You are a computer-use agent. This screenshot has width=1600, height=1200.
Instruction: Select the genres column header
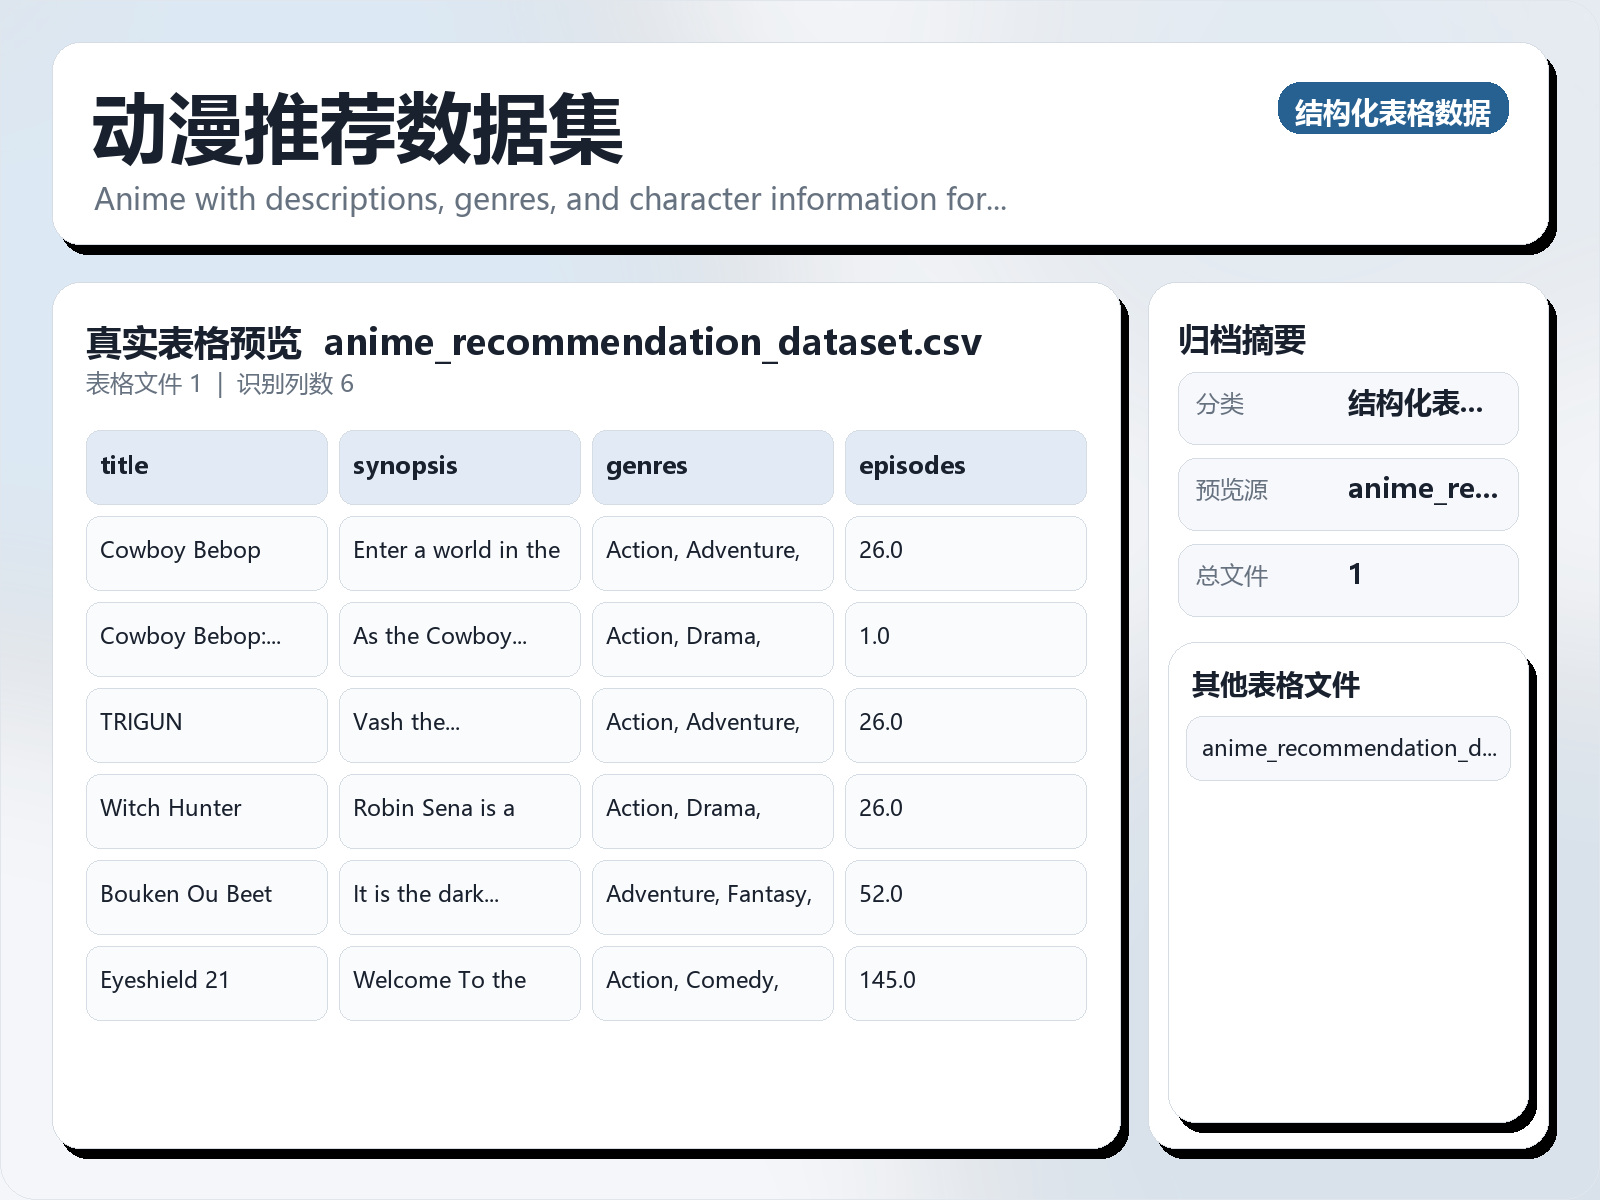712,466
